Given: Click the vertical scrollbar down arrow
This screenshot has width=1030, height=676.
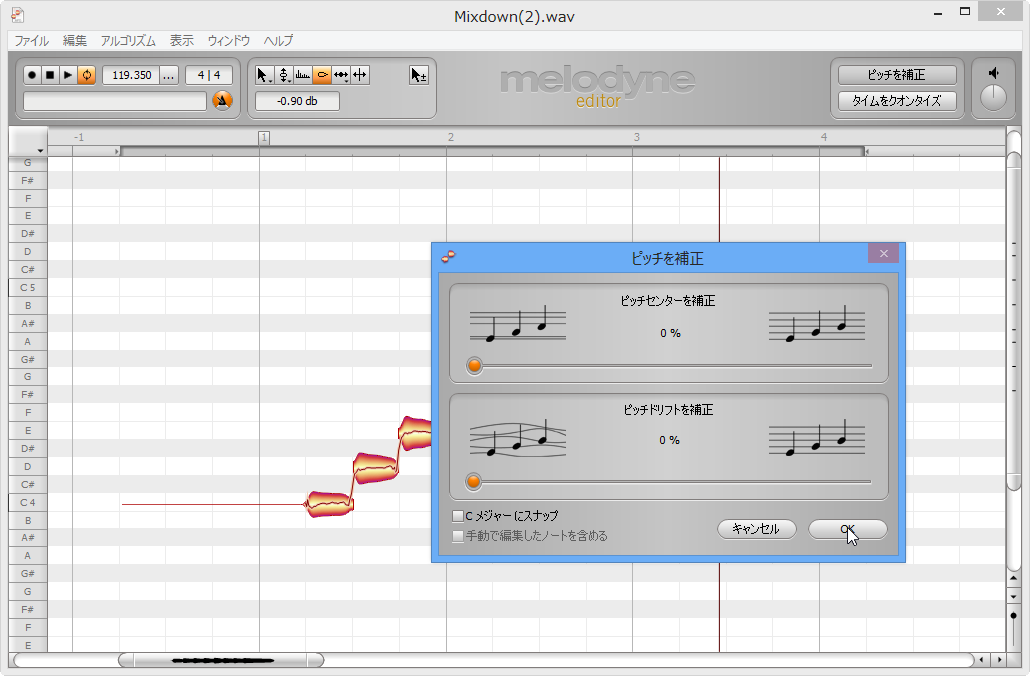Looking at the screenshot, I should click(1014, 597).
